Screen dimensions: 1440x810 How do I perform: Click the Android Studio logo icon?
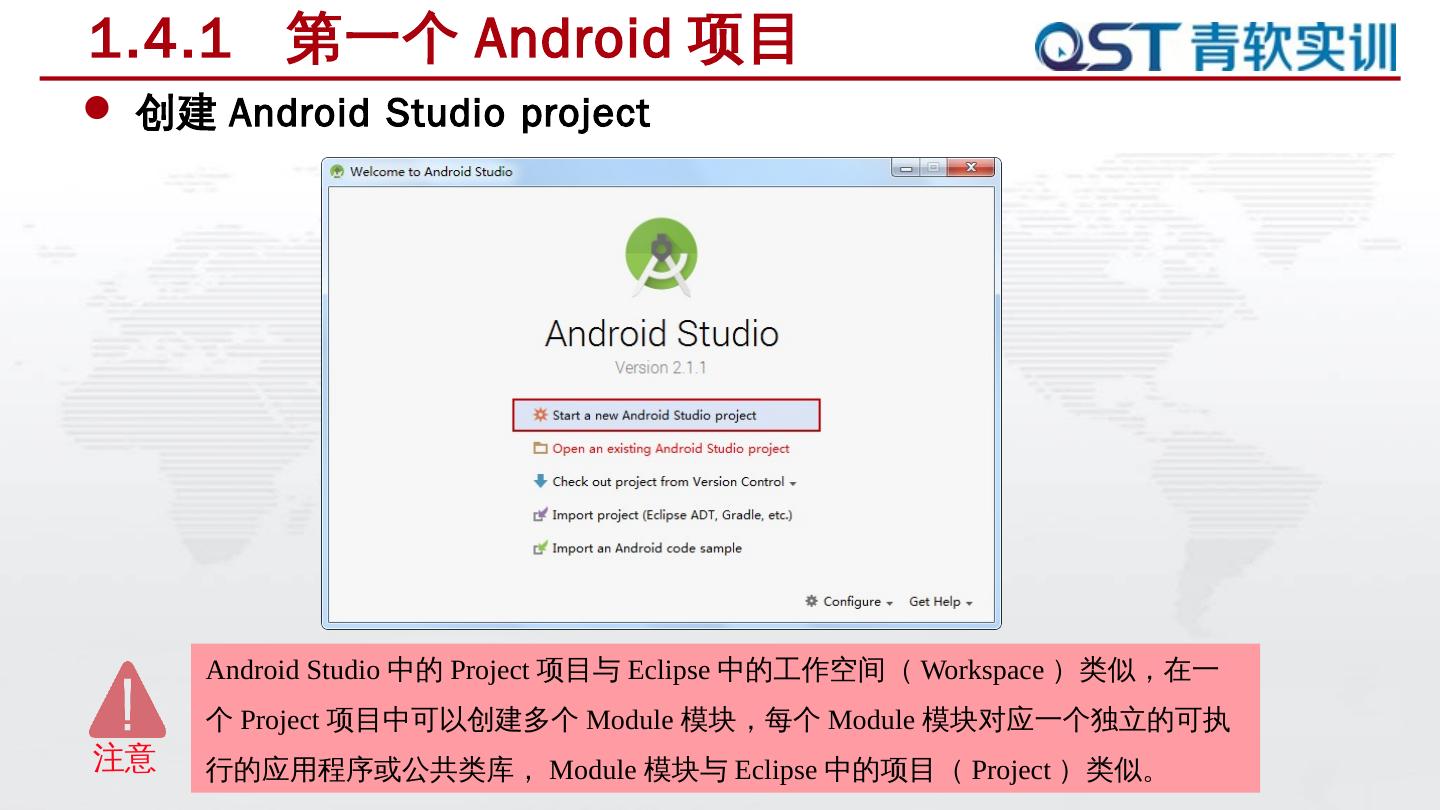pyautogui.click(x=661, y=258)
